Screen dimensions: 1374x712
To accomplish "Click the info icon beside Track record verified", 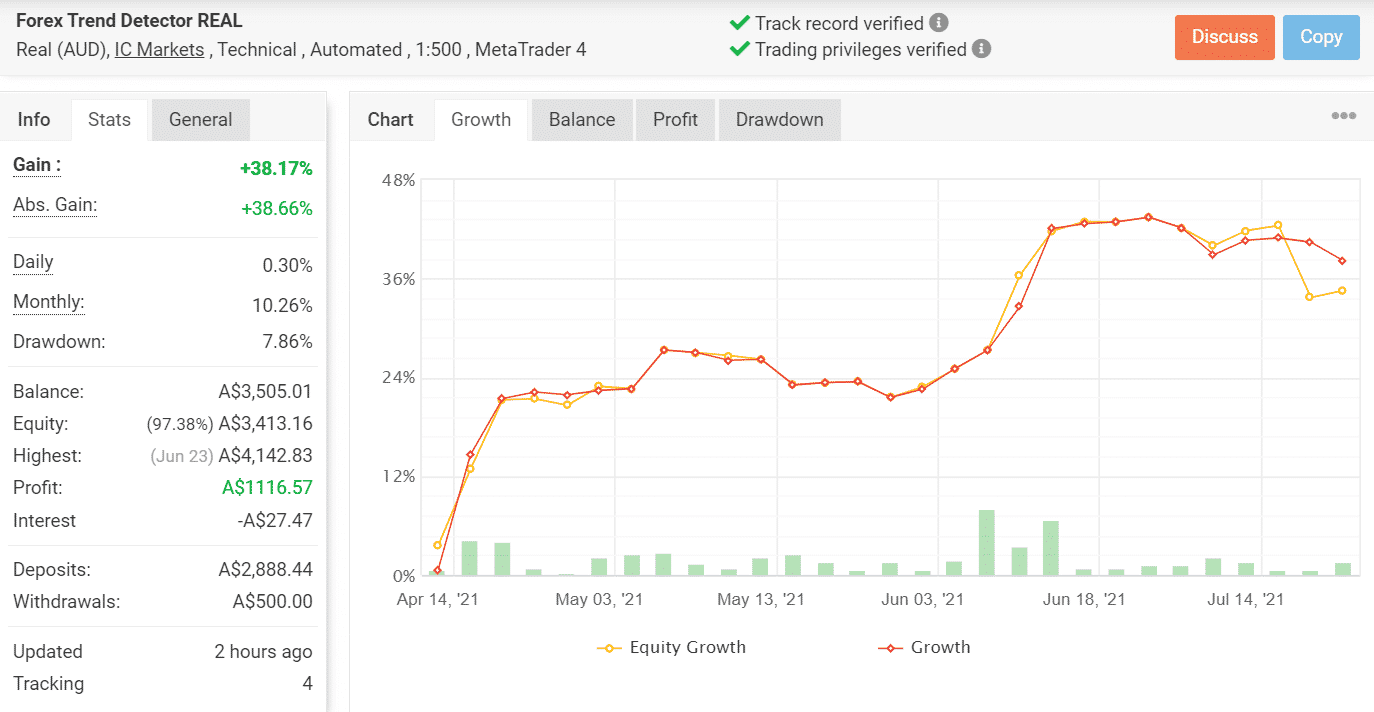I will click(938, 22).
